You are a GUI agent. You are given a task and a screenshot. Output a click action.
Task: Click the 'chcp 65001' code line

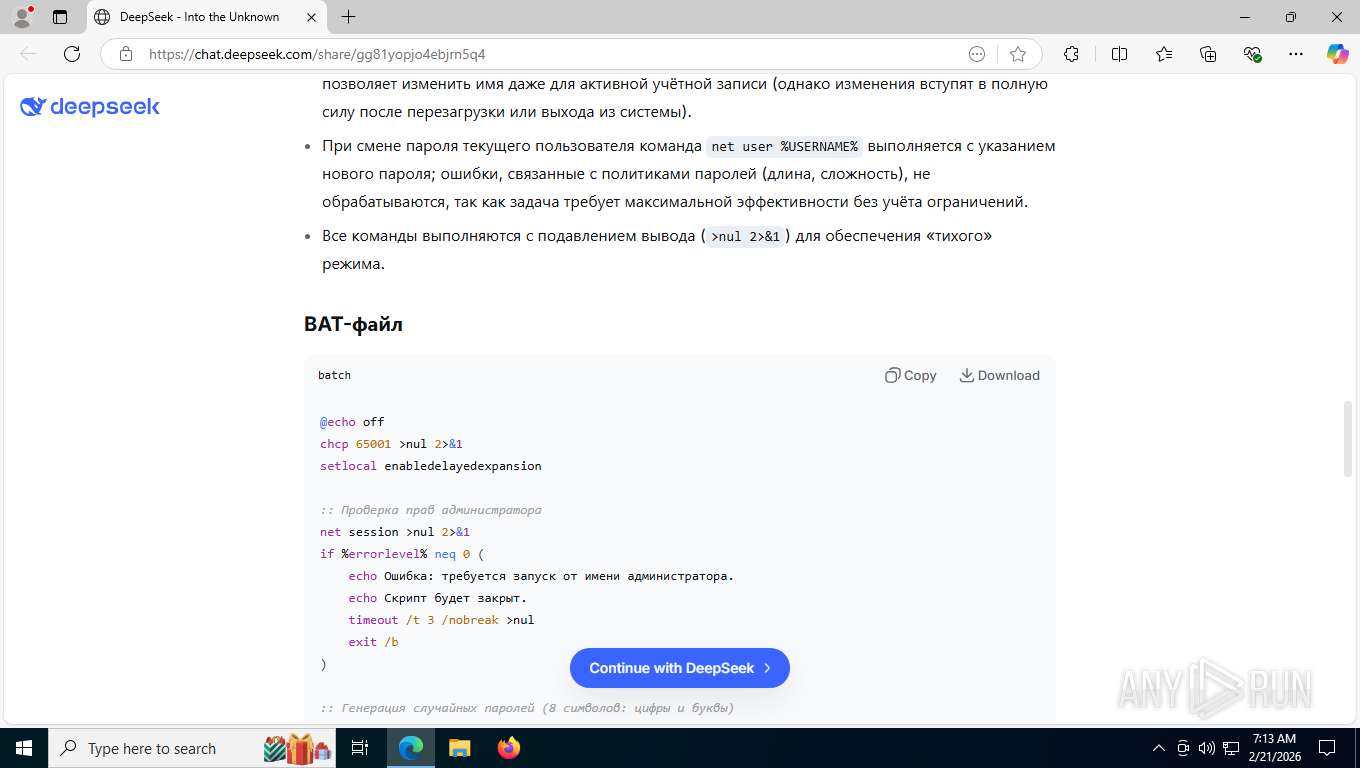click(391, 444)
